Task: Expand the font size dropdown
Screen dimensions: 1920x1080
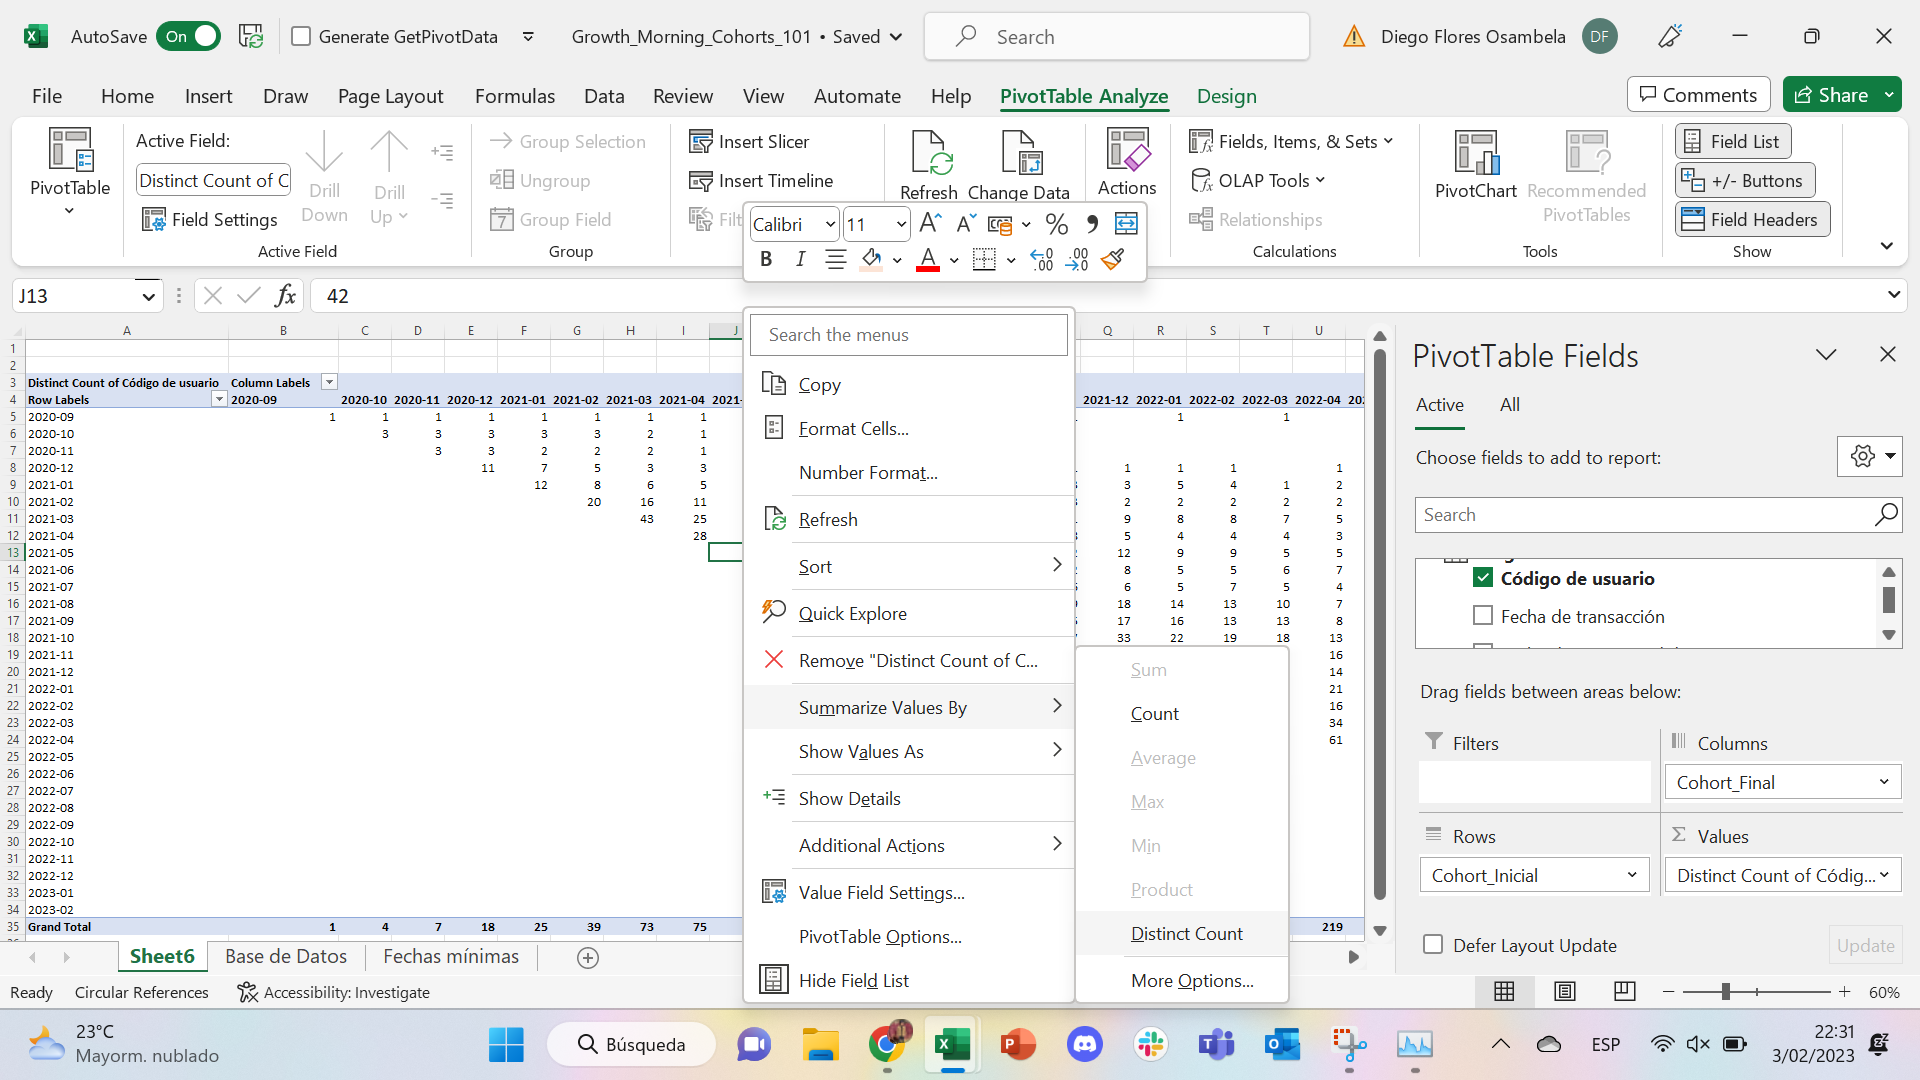Action: click(x=901, y=224)
